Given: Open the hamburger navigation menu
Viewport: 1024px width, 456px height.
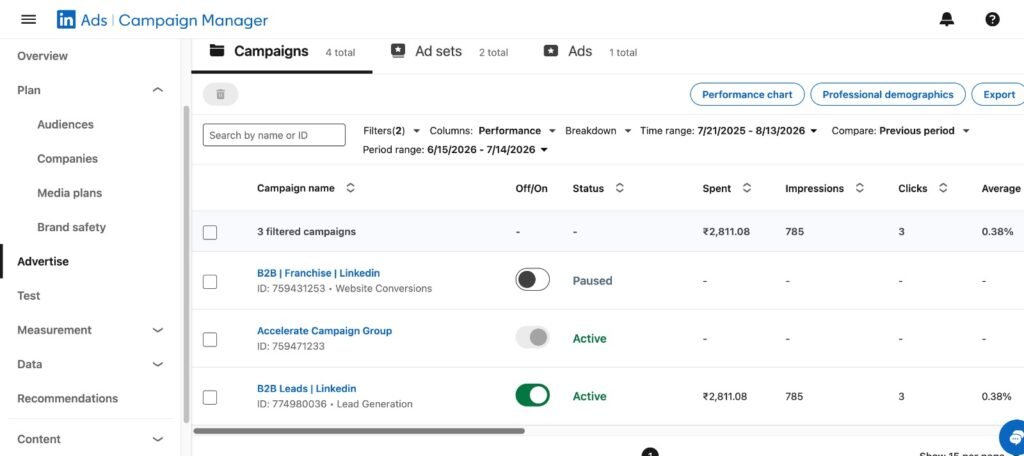Looking at the screenshot, I should 29,20.
